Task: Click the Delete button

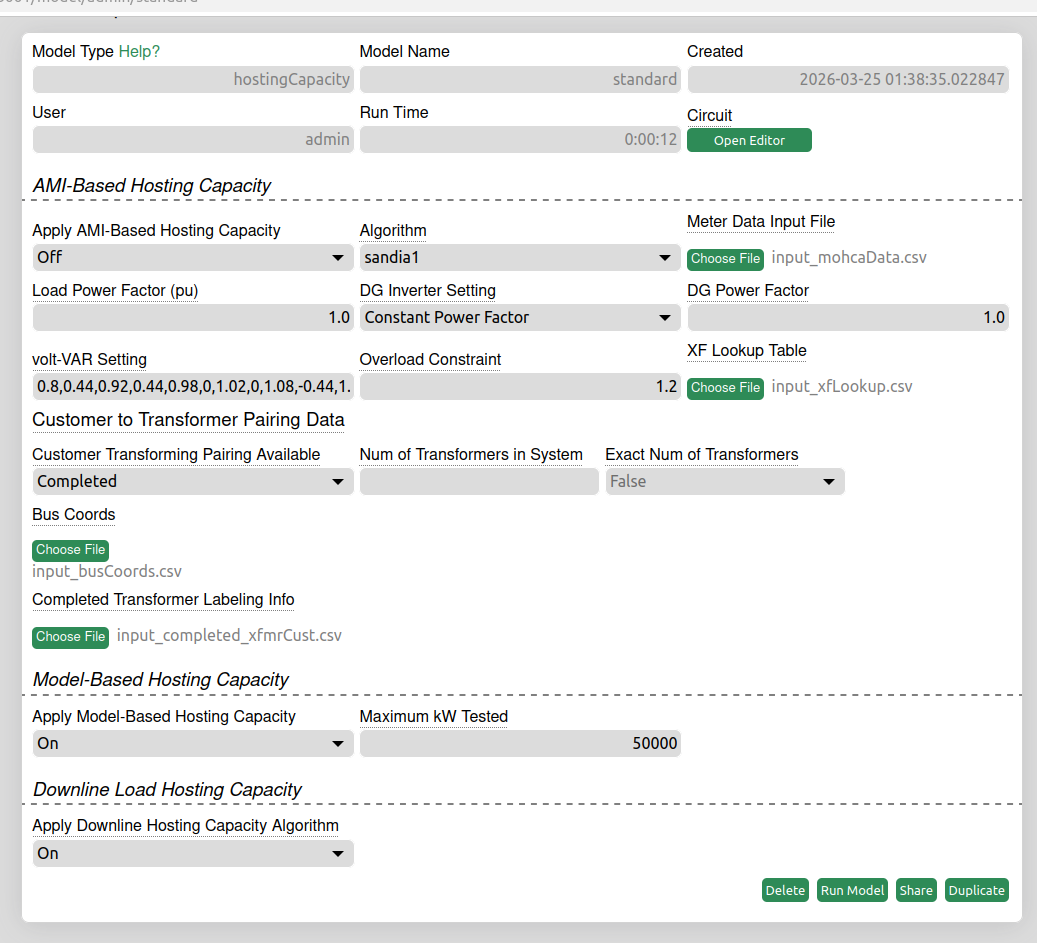Action: 785,890
